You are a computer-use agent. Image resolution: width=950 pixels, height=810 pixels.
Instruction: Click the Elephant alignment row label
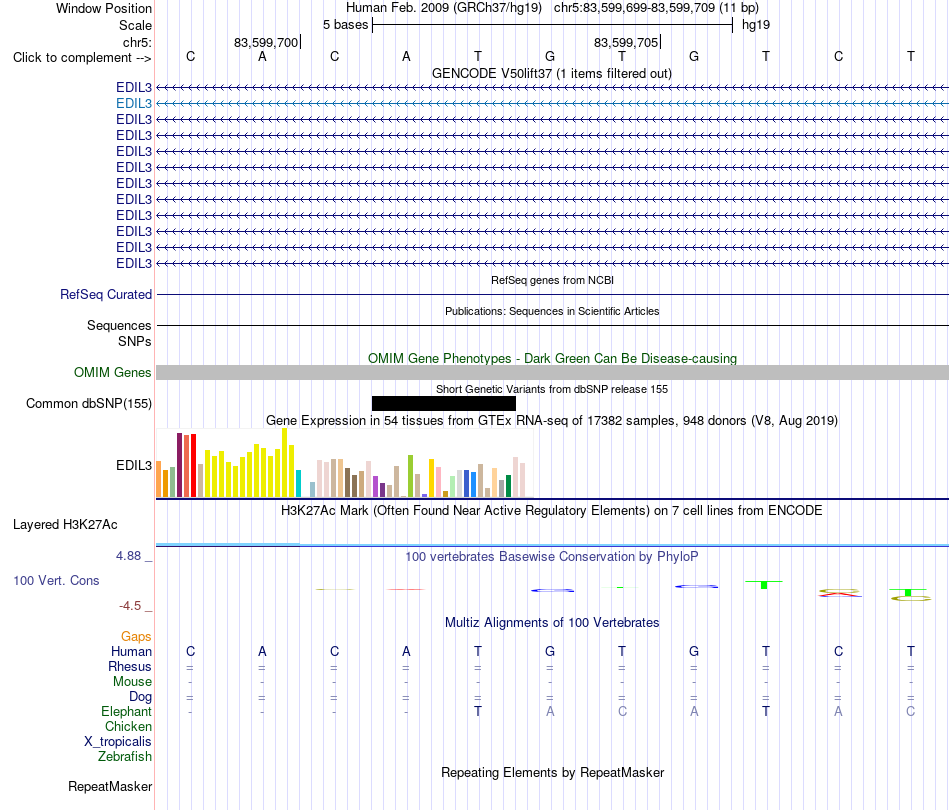coord(127,711)
